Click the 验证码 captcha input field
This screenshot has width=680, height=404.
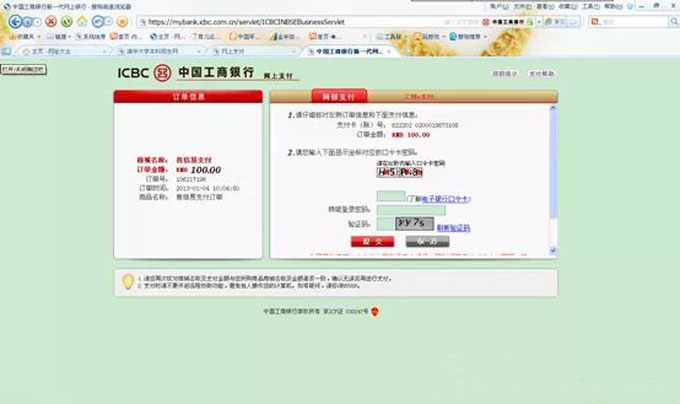coord(386,224)
